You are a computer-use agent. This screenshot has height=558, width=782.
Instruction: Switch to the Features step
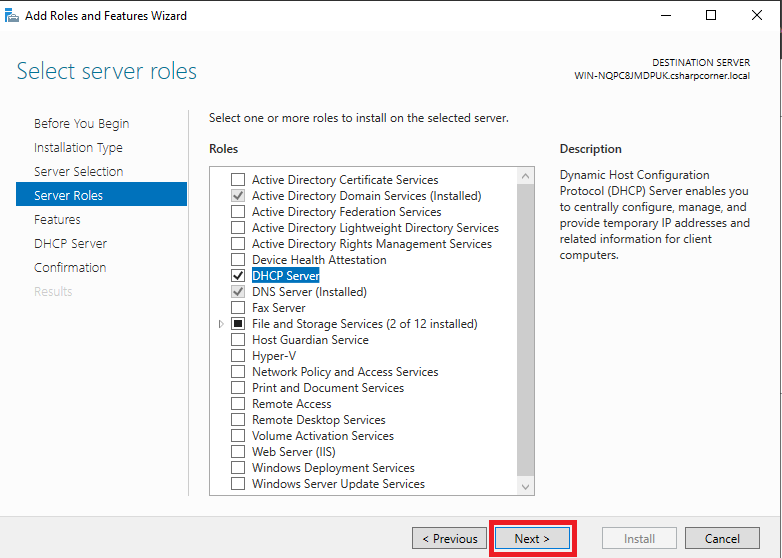pos(57,220)
